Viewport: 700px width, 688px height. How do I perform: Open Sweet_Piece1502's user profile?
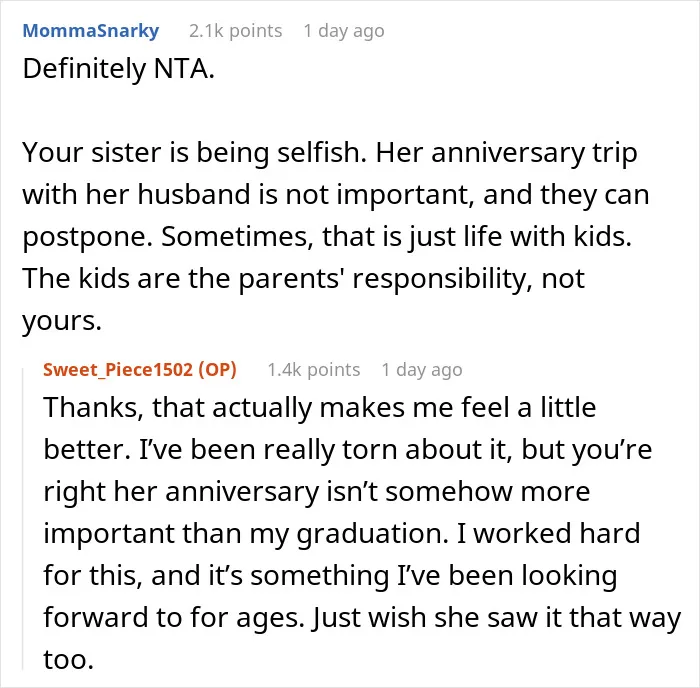point(118,370)
